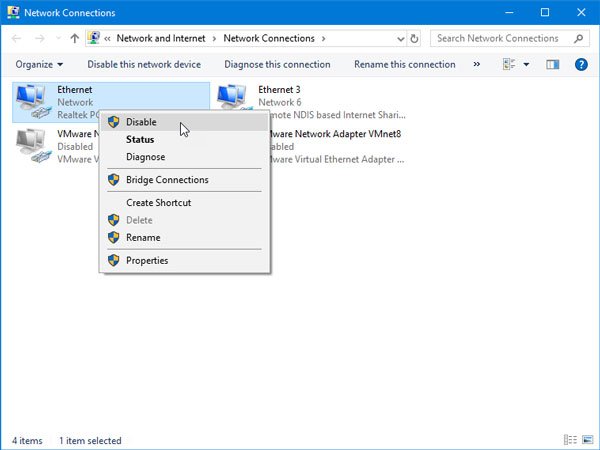Maximize the Network Connections window
Screen dimensions: 600x450
(x=545, y=12)
